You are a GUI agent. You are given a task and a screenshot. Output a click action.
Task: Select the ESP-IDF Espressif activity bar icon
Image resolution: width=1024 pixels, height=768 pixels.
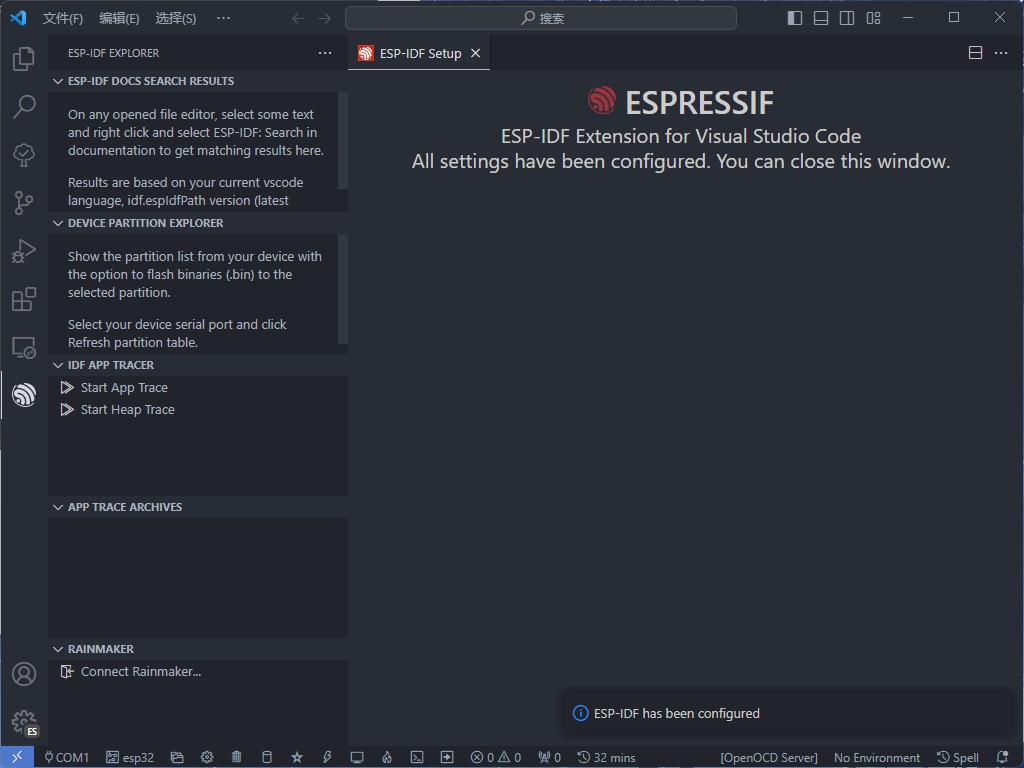(x=24, y=395)
